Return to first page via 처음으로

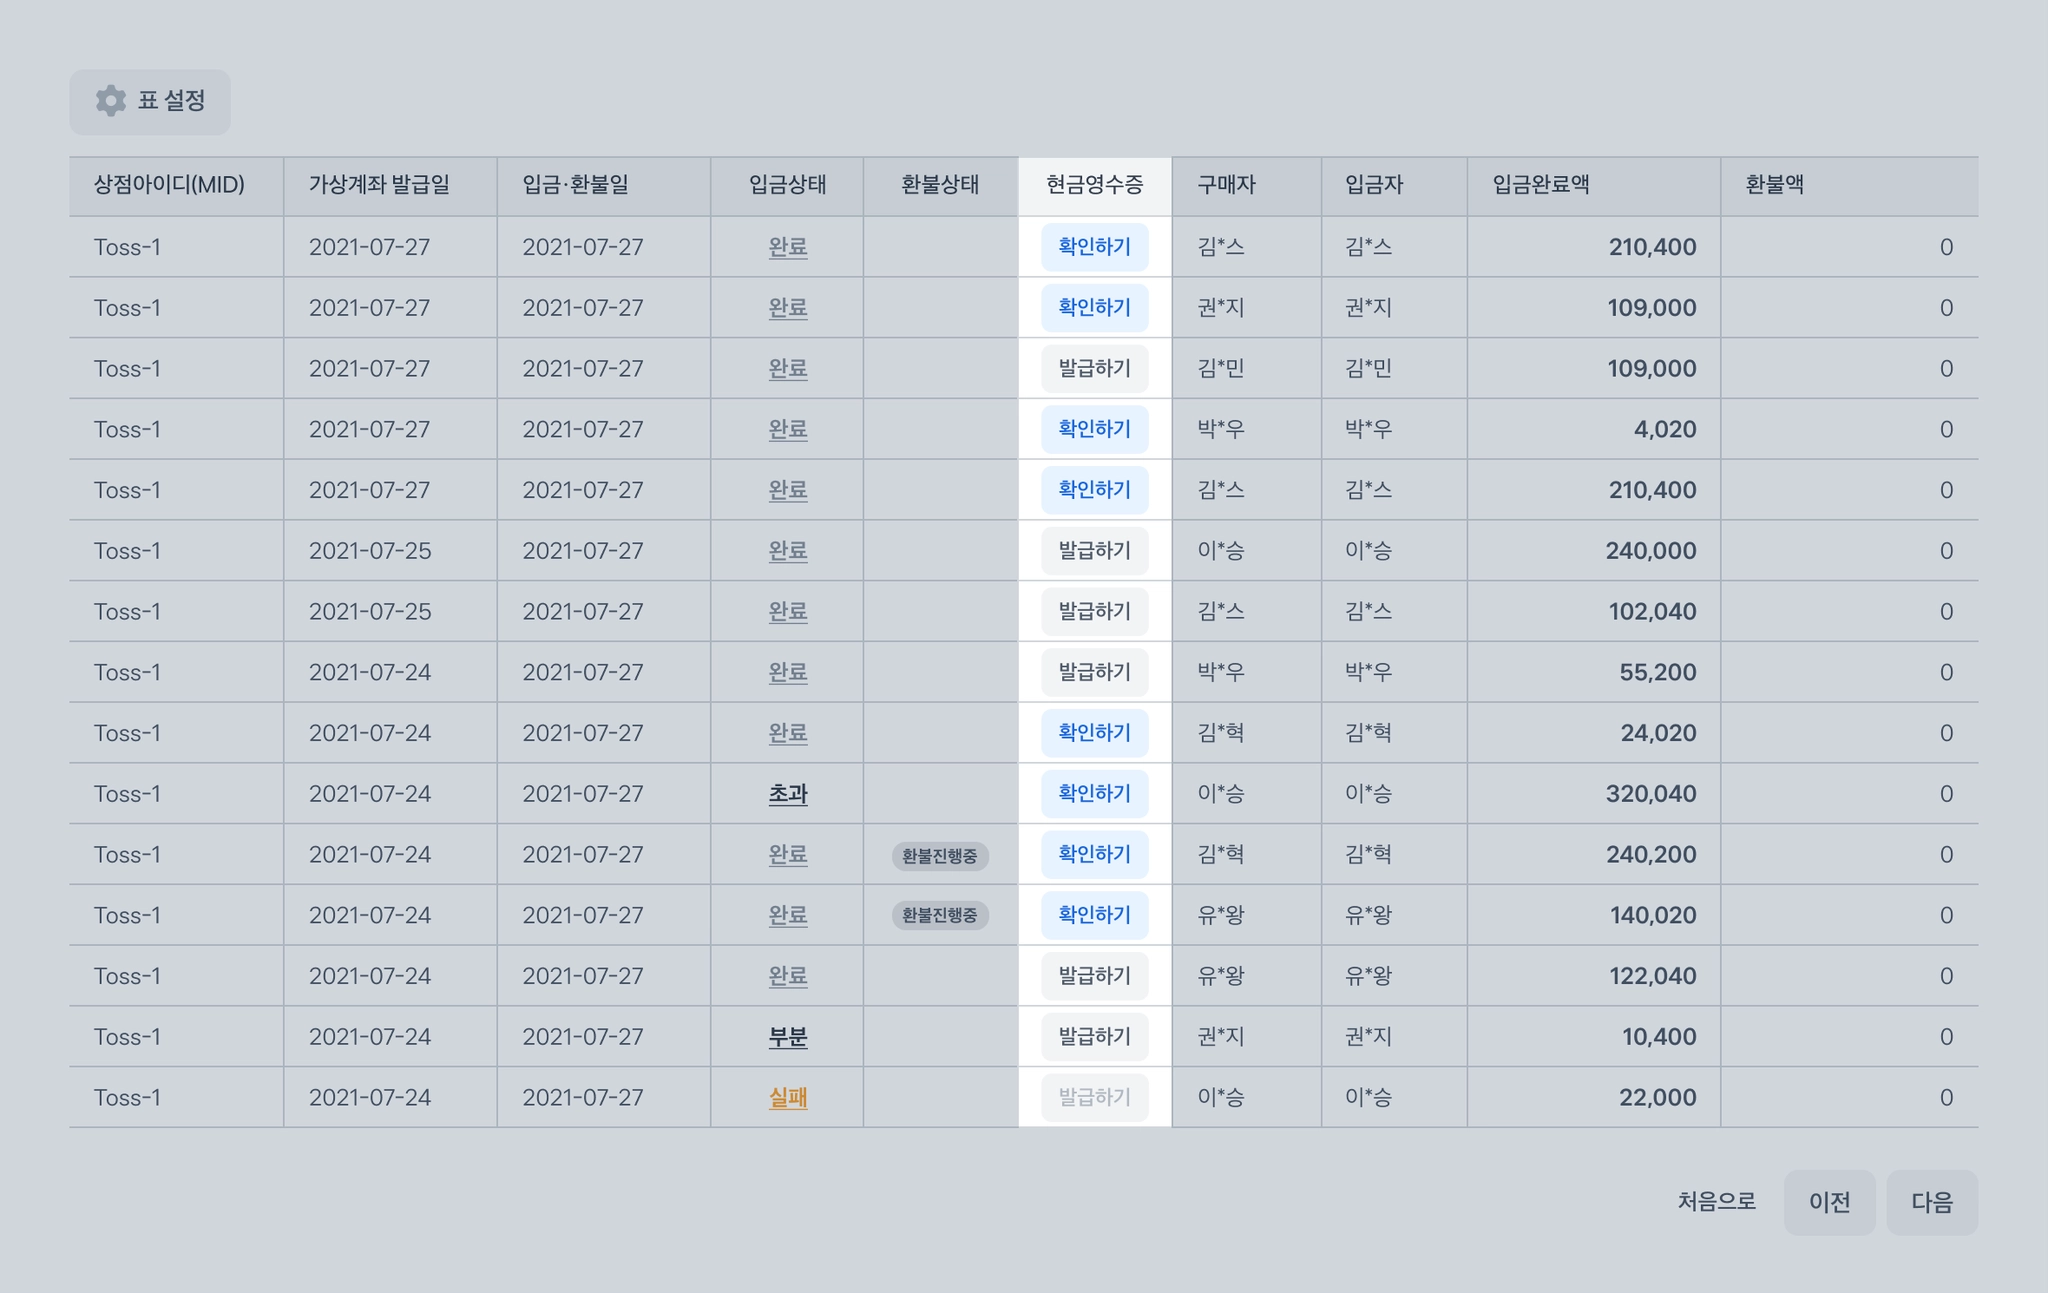click(x=1716, y=1202)
